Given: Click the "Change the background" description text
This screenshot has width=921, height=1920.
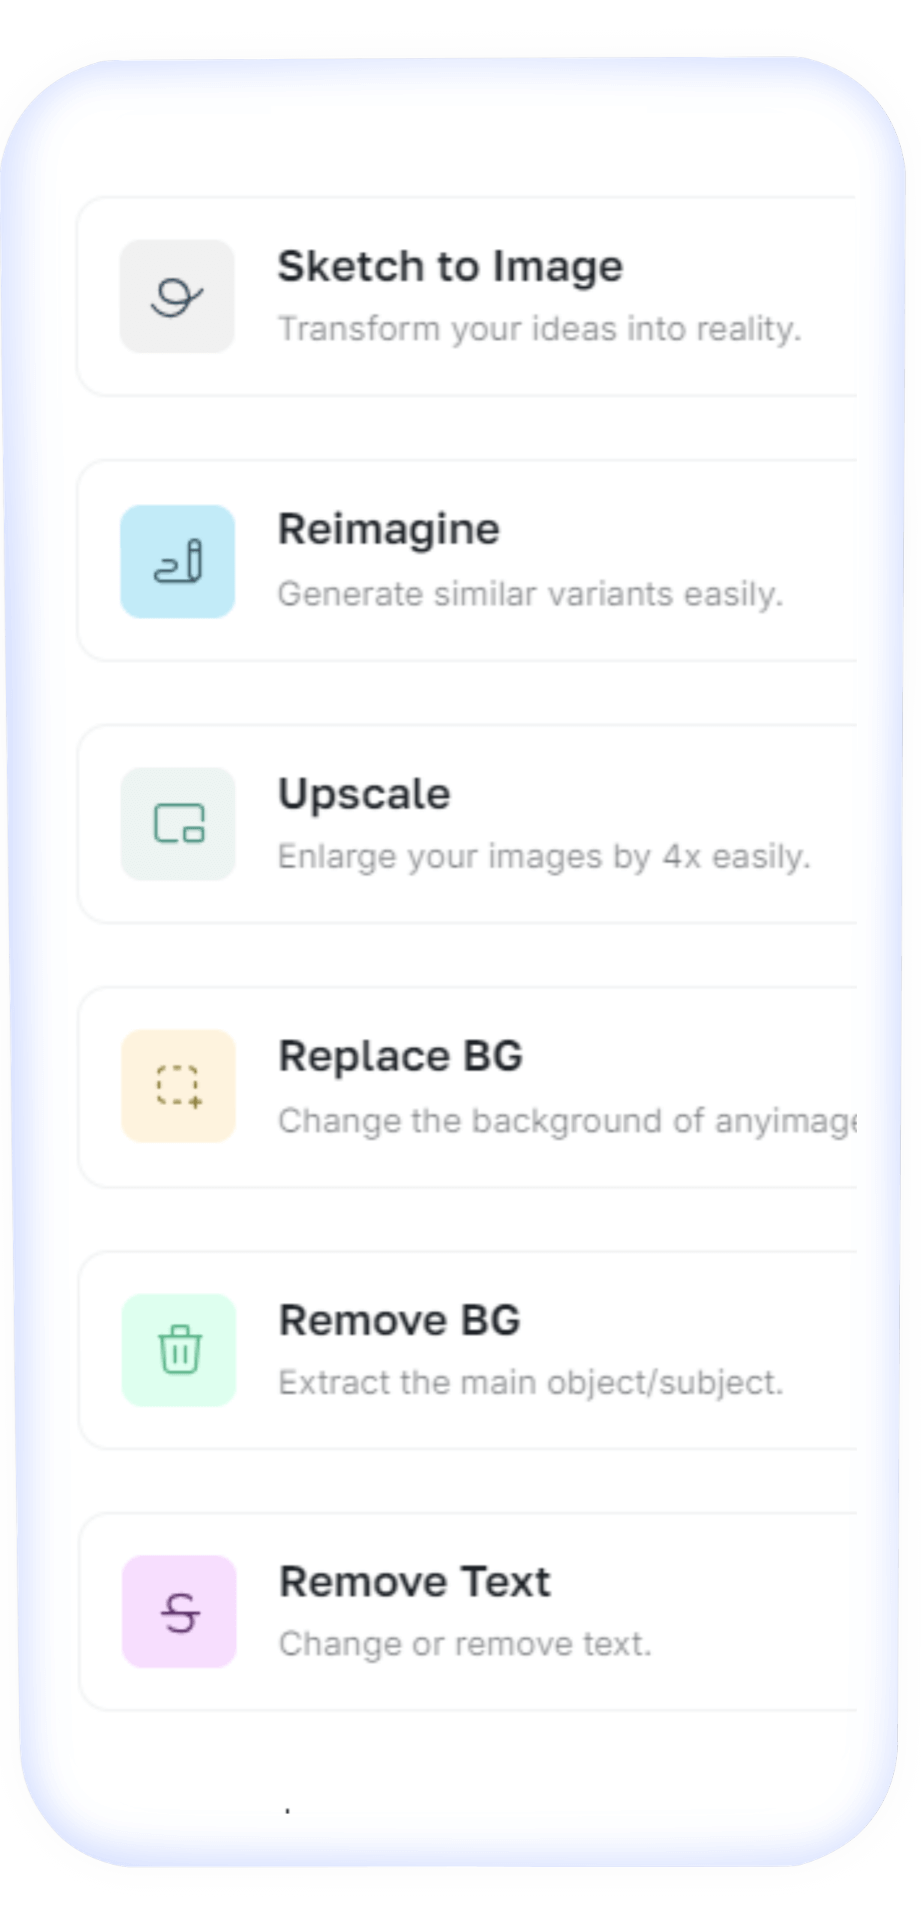Looking at the screenshot, I should click(566, 1121).
